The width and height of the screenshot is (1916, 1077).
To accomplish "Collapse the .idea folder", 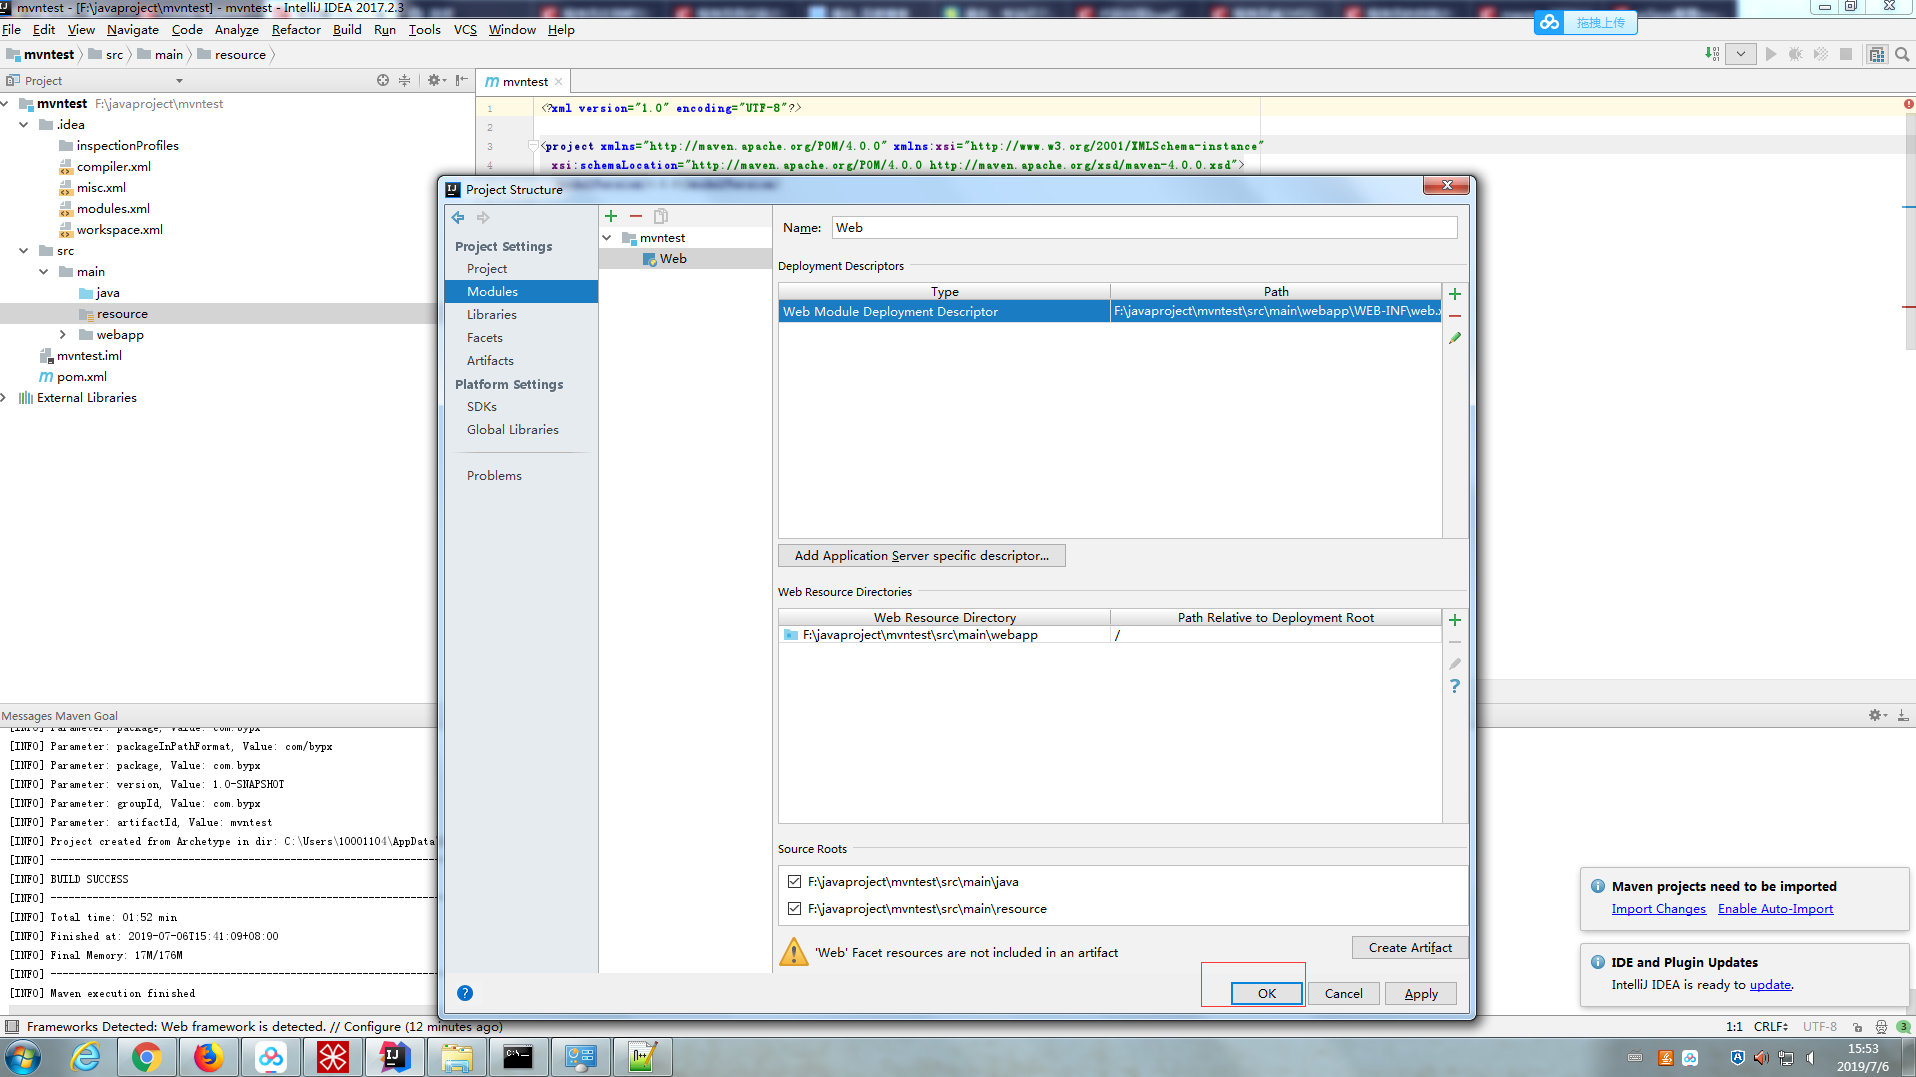I will click(x=24, y=125).
